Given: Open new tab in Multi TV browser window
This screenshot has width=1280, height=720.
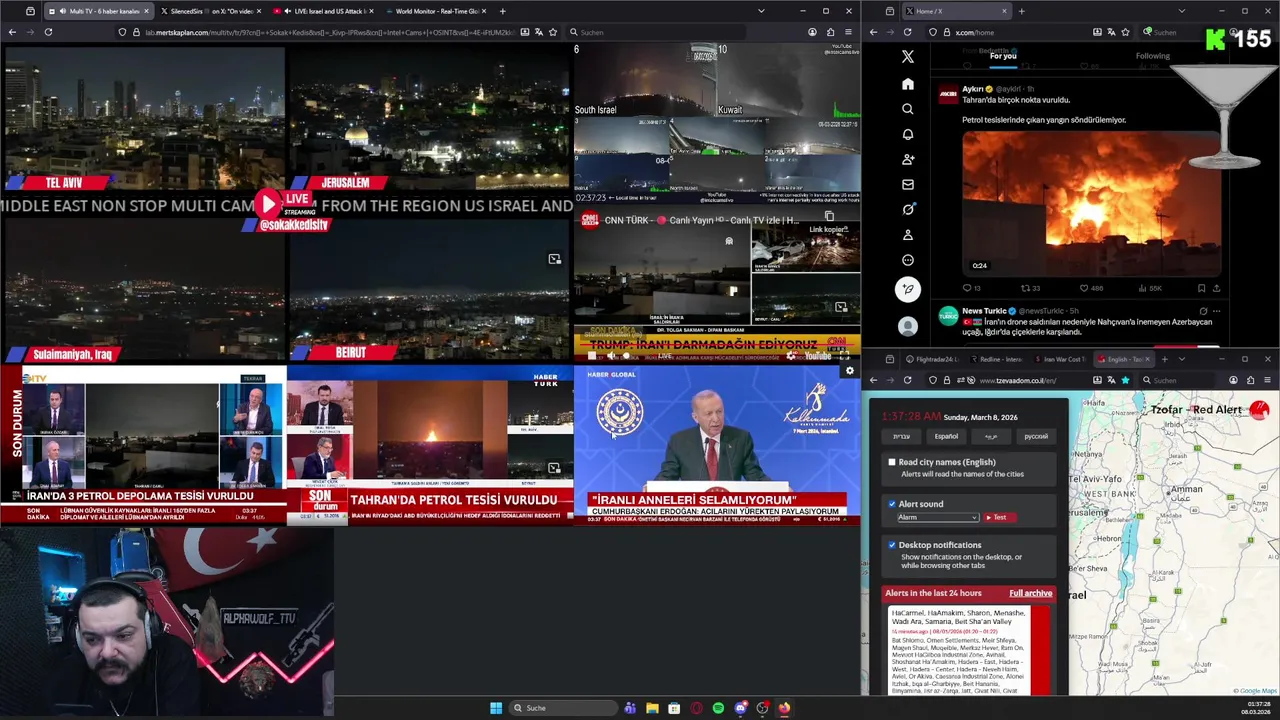Looking at the screenshot, I should pos(502,11).
